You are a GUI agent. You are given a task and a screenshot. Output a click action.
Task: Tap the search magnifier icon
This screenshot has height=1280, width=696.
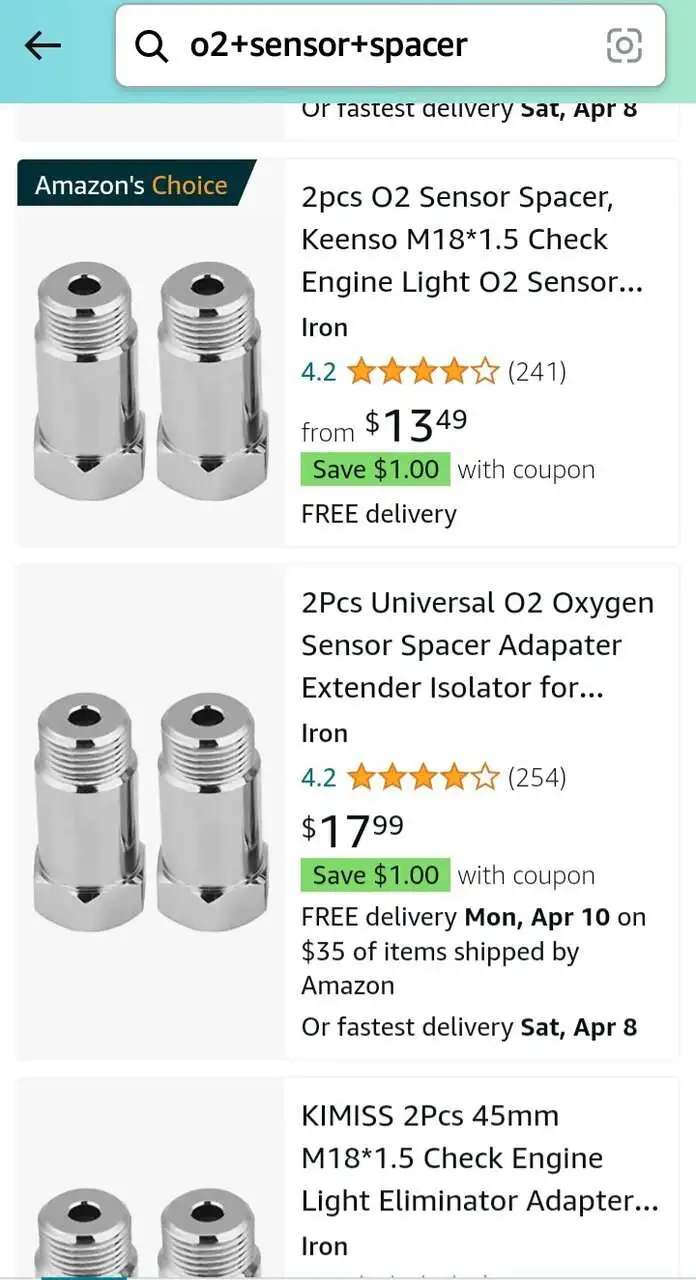[x=151, y=46]
